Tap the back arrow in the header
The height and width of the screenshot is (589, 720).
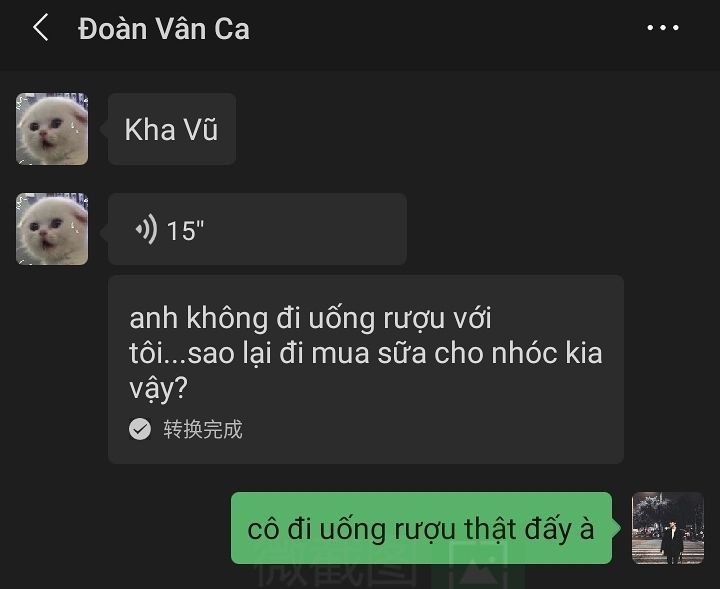click(x=41, y=28)
